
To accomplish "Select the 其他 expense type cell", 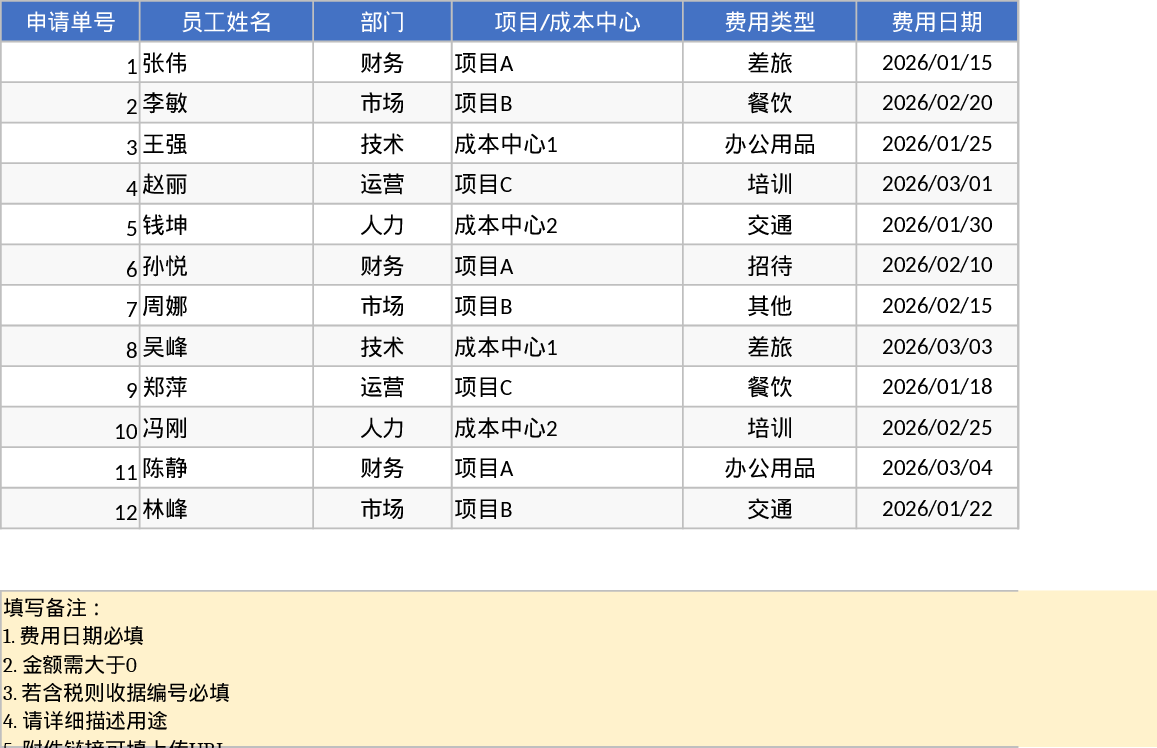I will point(769,306).
